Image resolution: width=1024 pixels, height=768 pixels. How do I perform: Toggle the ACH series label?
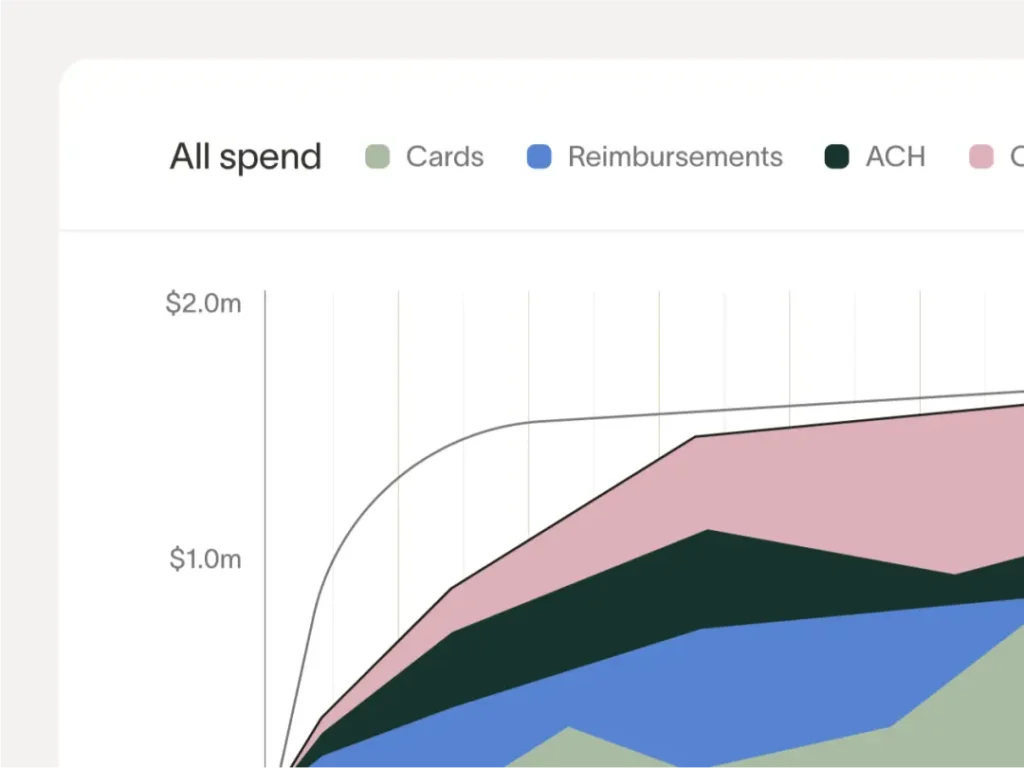click(x=895, y=157)
